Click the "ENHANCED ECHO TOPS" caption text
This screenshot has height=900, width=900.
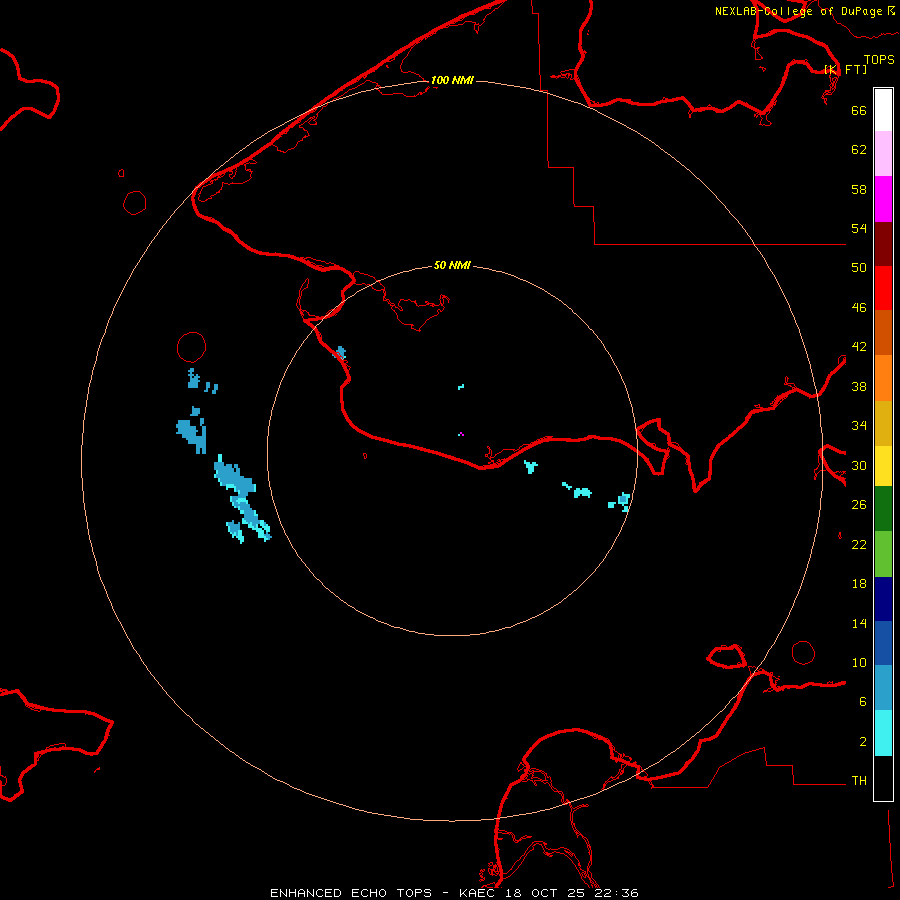(351, 893)
